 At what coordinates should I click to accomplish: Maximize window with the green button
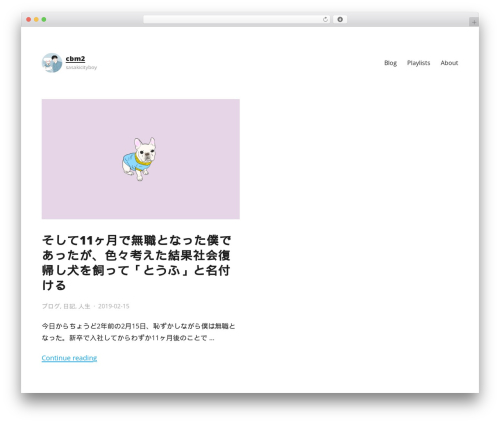click(x=44, y=20)
